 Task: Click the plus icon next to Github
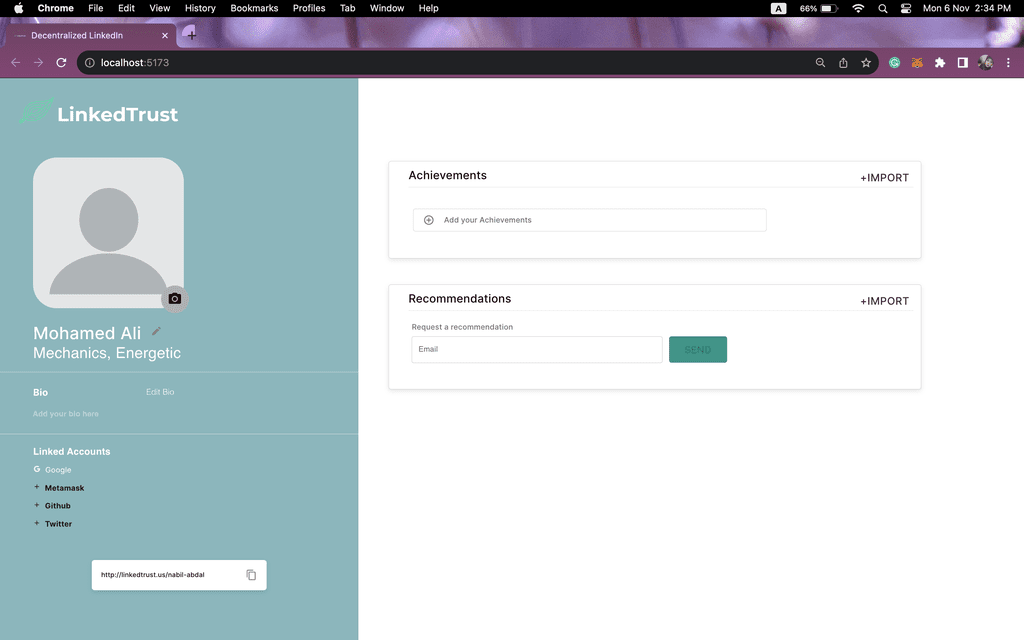click(37, 505)
